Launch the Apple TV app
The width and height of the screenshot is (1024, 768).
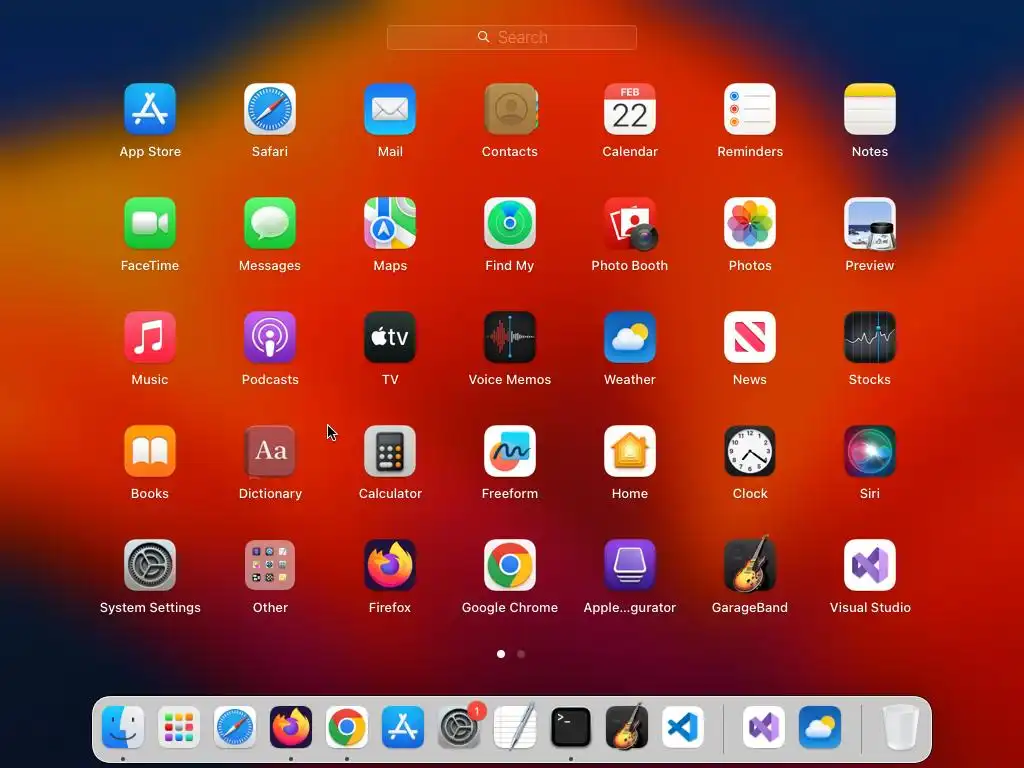coord(390,337)
